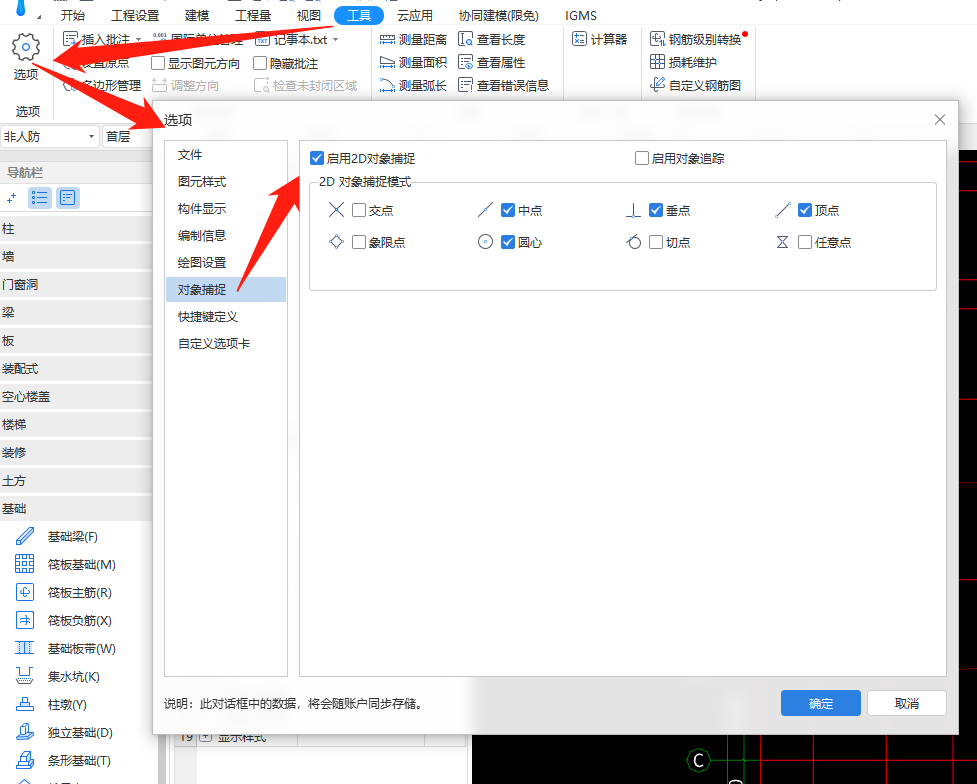Viewport: 977px width, 784px height.
Task: Click the 查看属性 view properties tool
Action: pyautogui.click(x=492, y=62)
